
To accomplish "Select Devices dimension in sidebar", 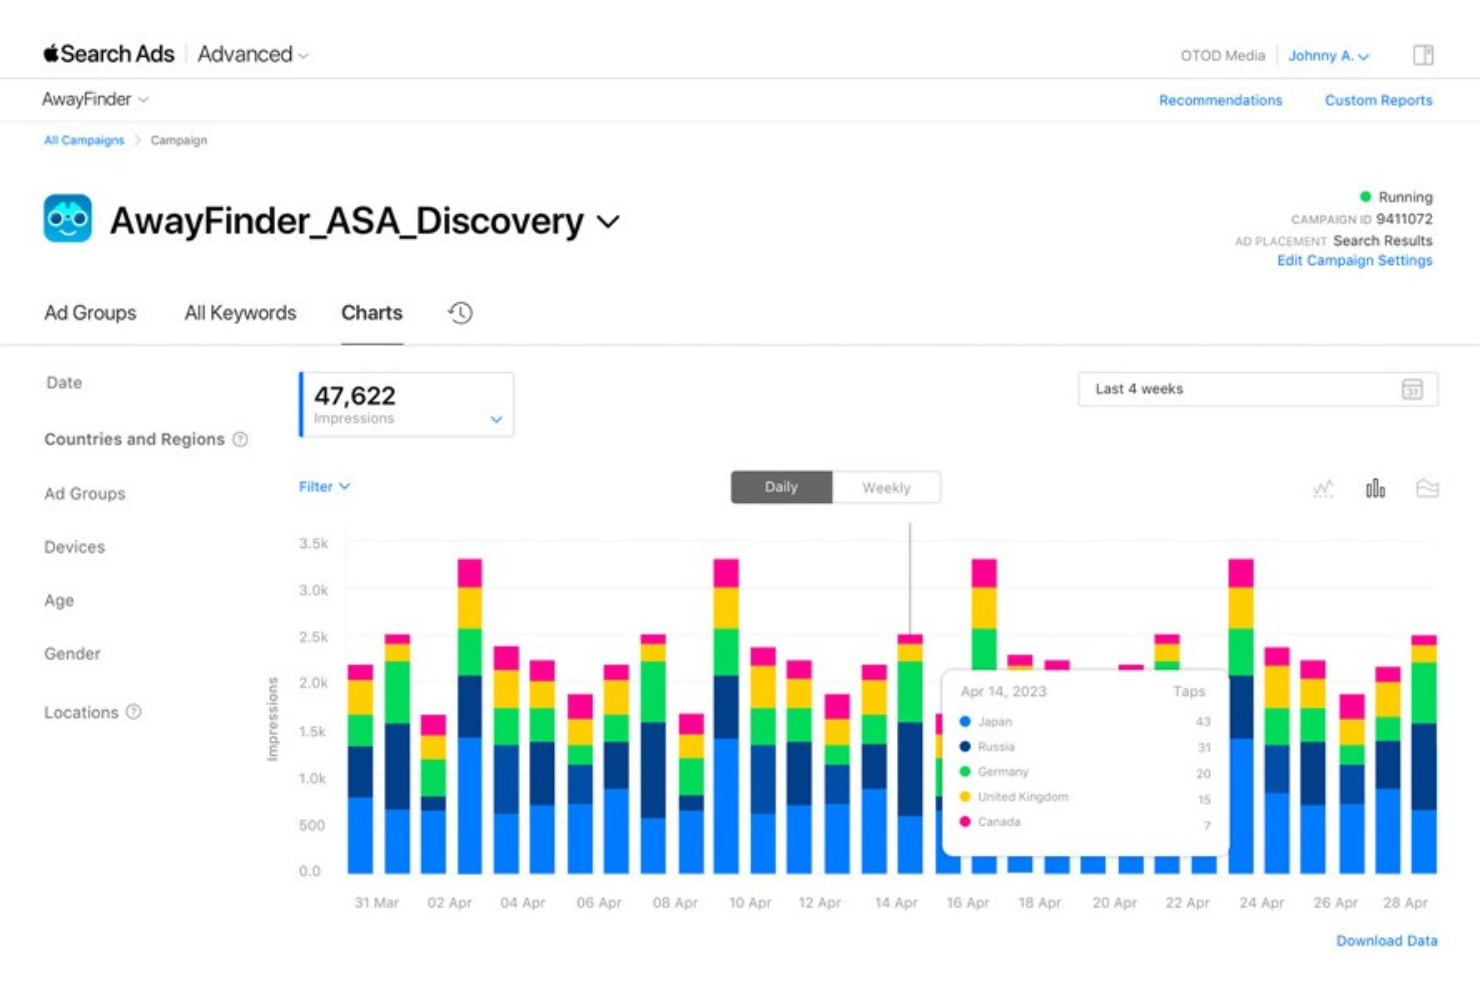I will 74,547.
